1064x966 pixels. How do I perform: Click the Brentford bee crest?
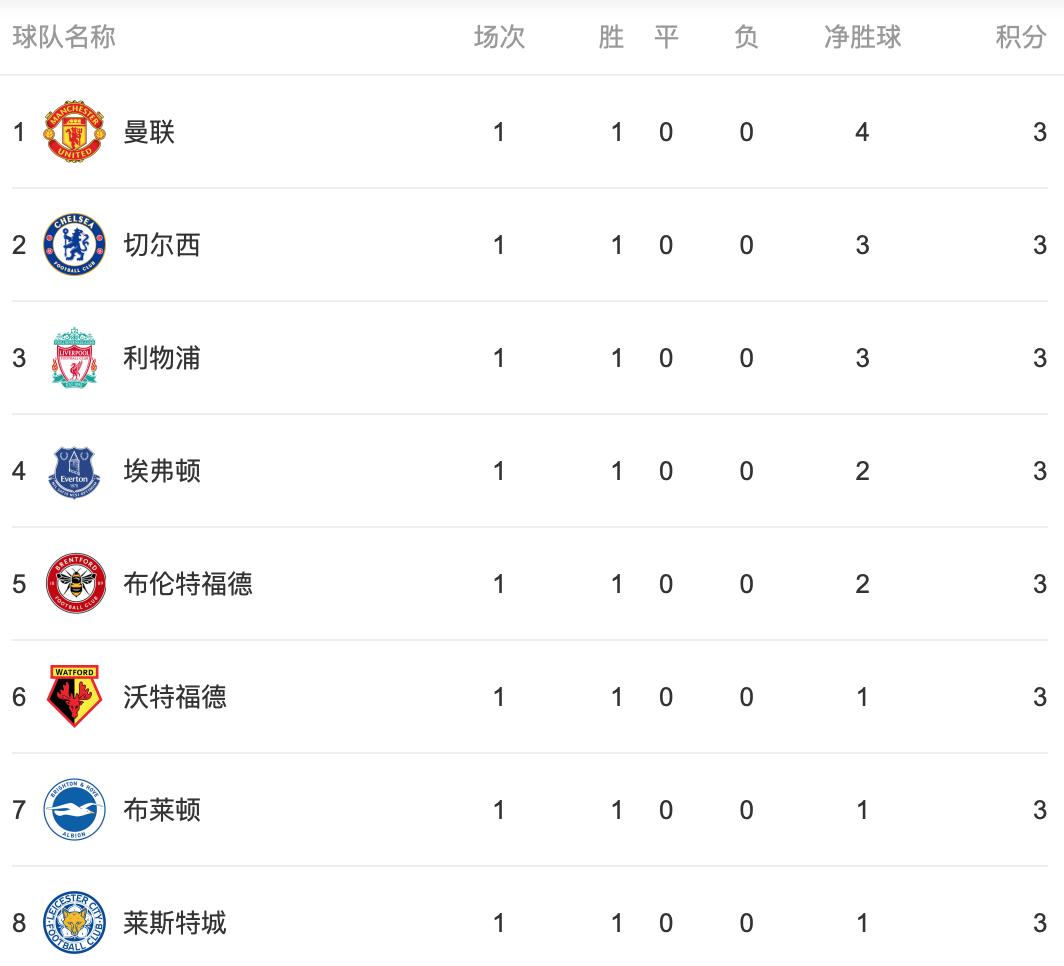click(73, 584)
